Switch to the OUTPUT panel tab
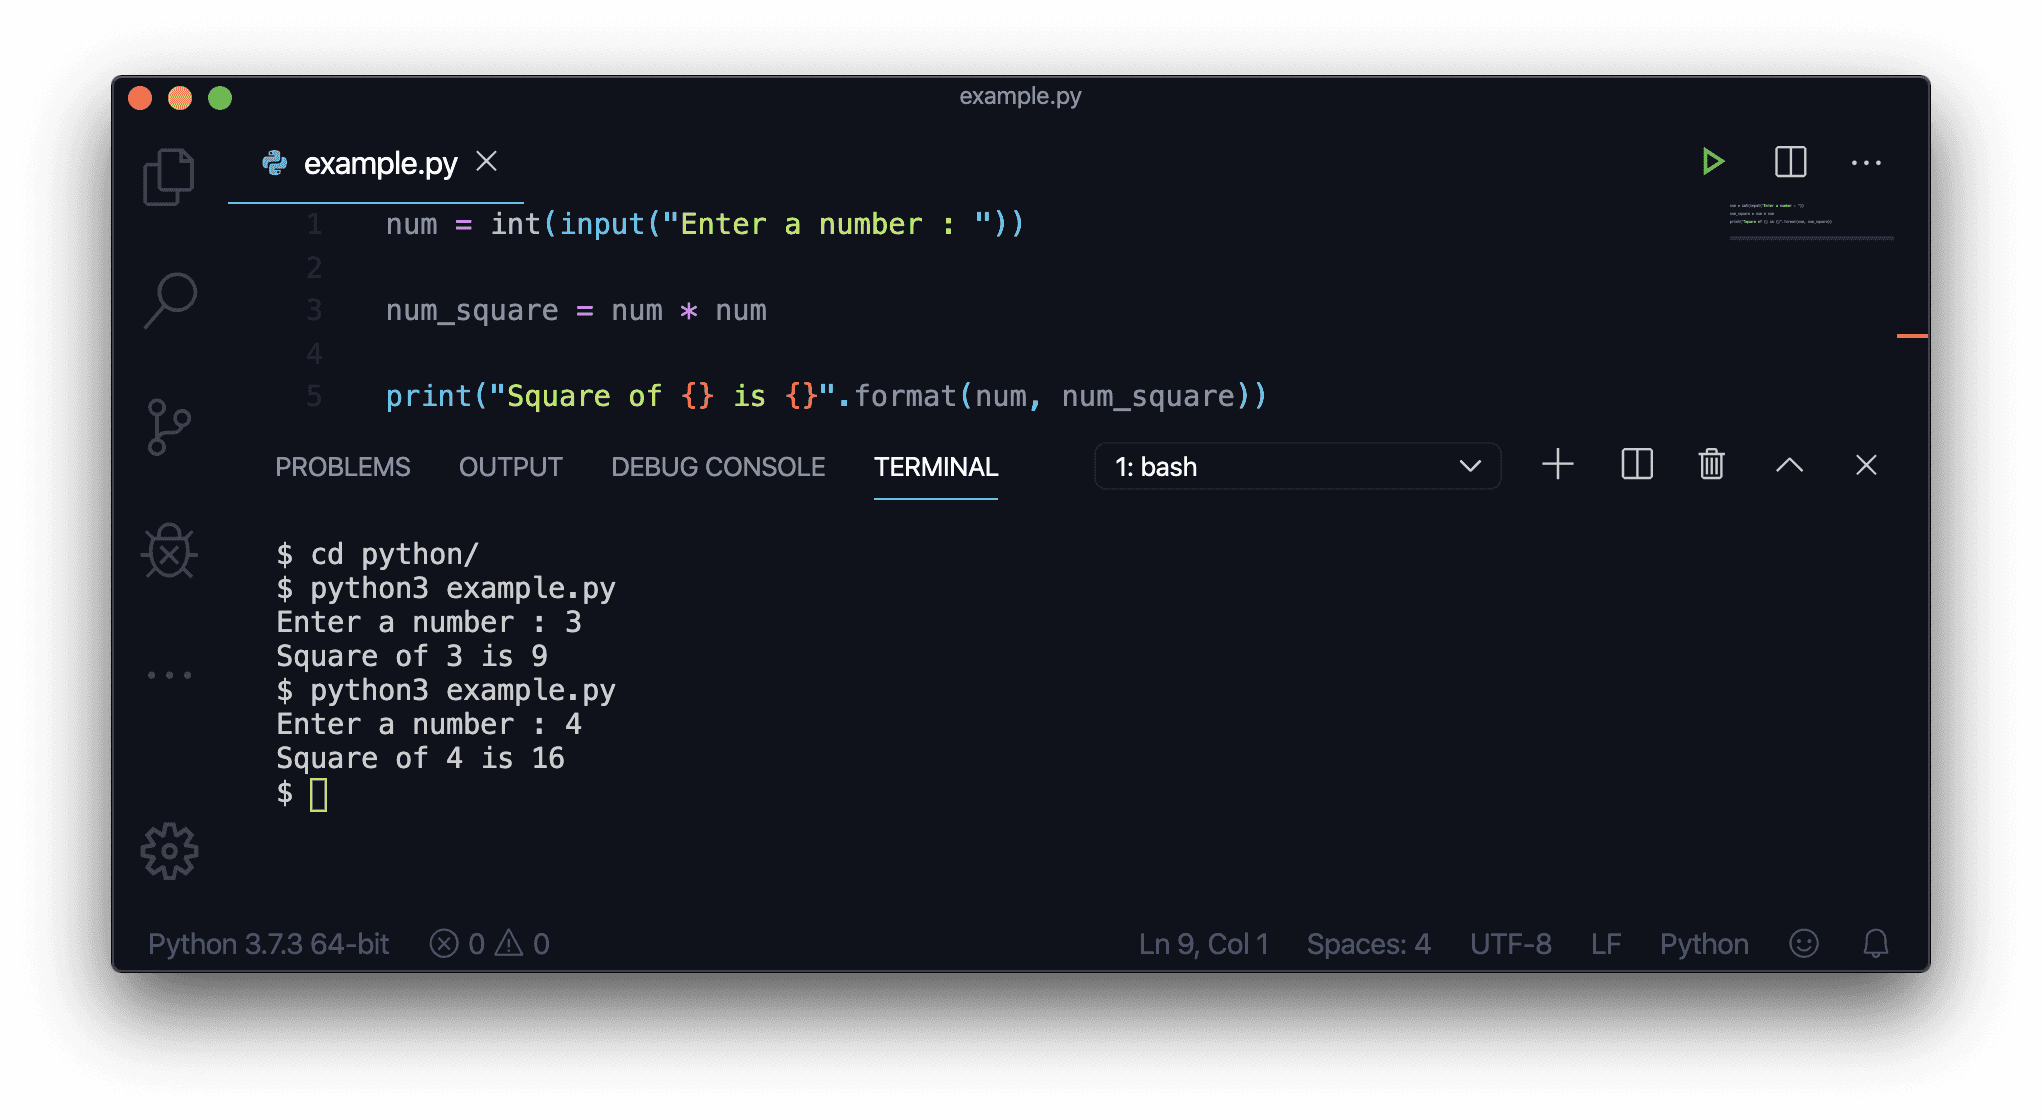The width and height of the screenshot is (2042, 1120). [x=510, y=467]
